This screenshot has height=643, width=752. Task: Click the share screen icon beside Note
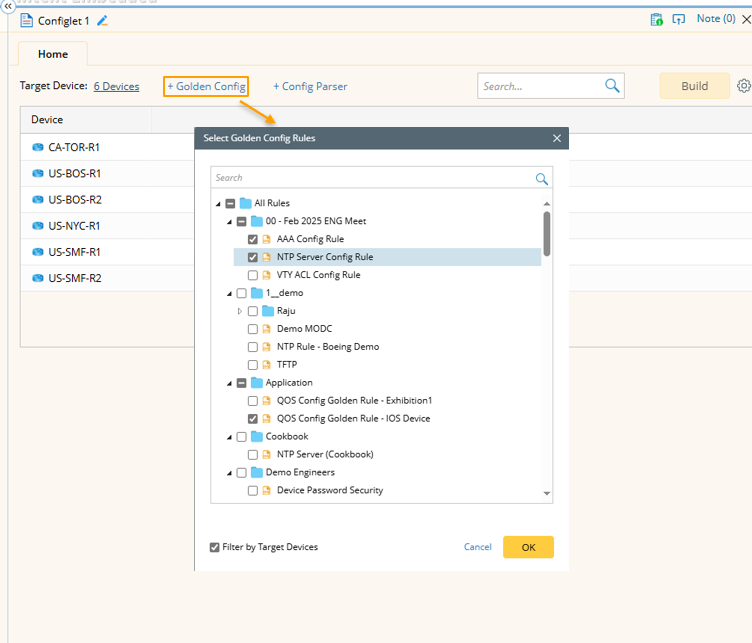pyautogui.click(x=679, y=19)
